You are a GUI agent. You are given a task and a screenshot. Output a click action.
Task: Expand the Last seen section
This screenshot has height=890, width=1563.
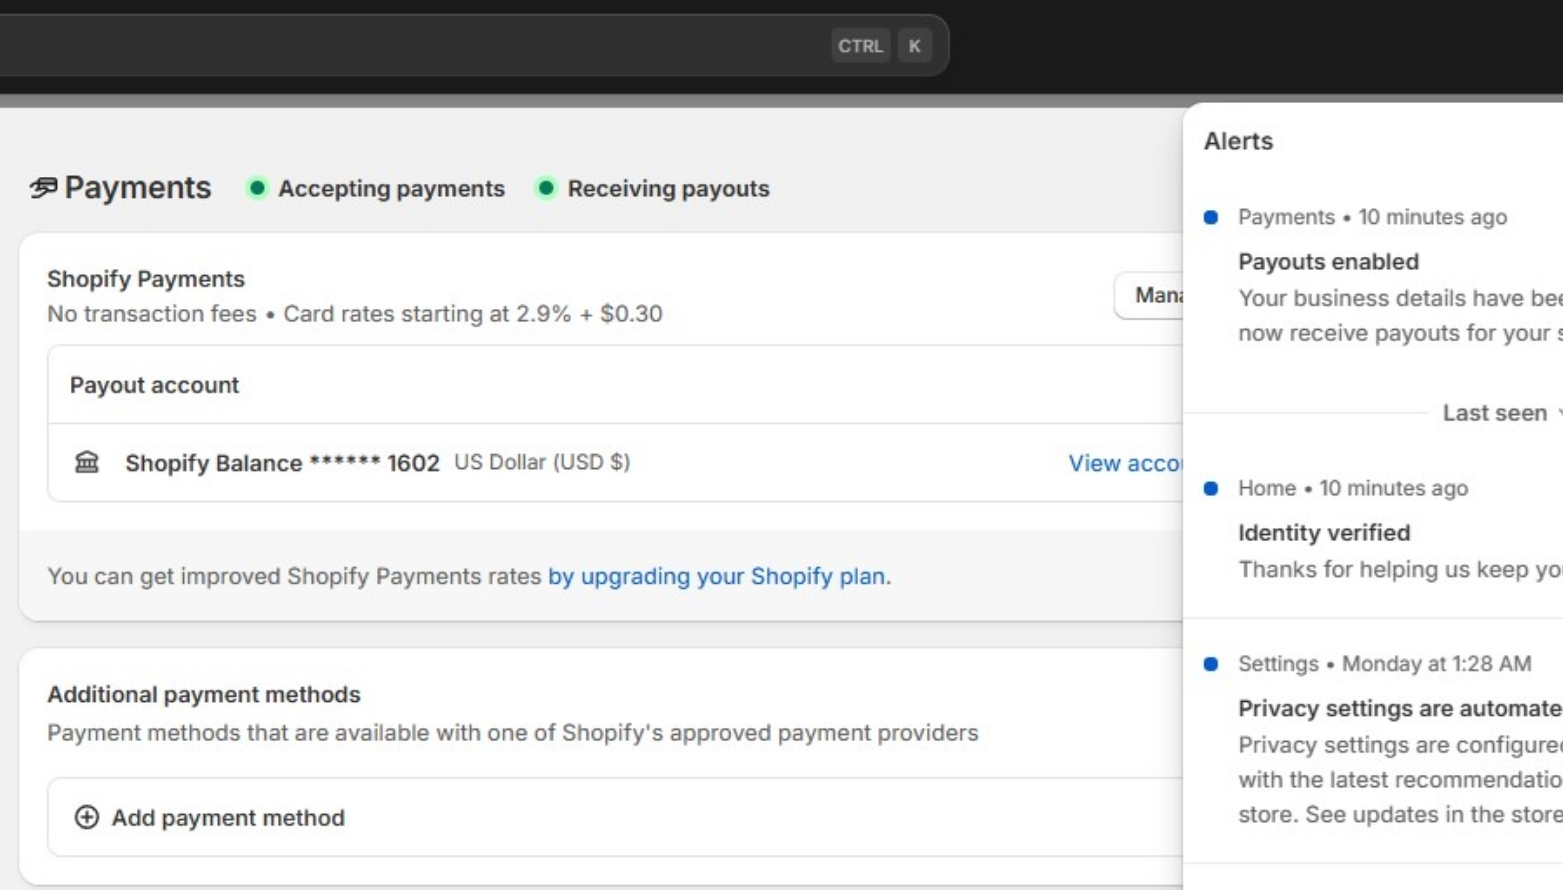tap(1495, 412)
